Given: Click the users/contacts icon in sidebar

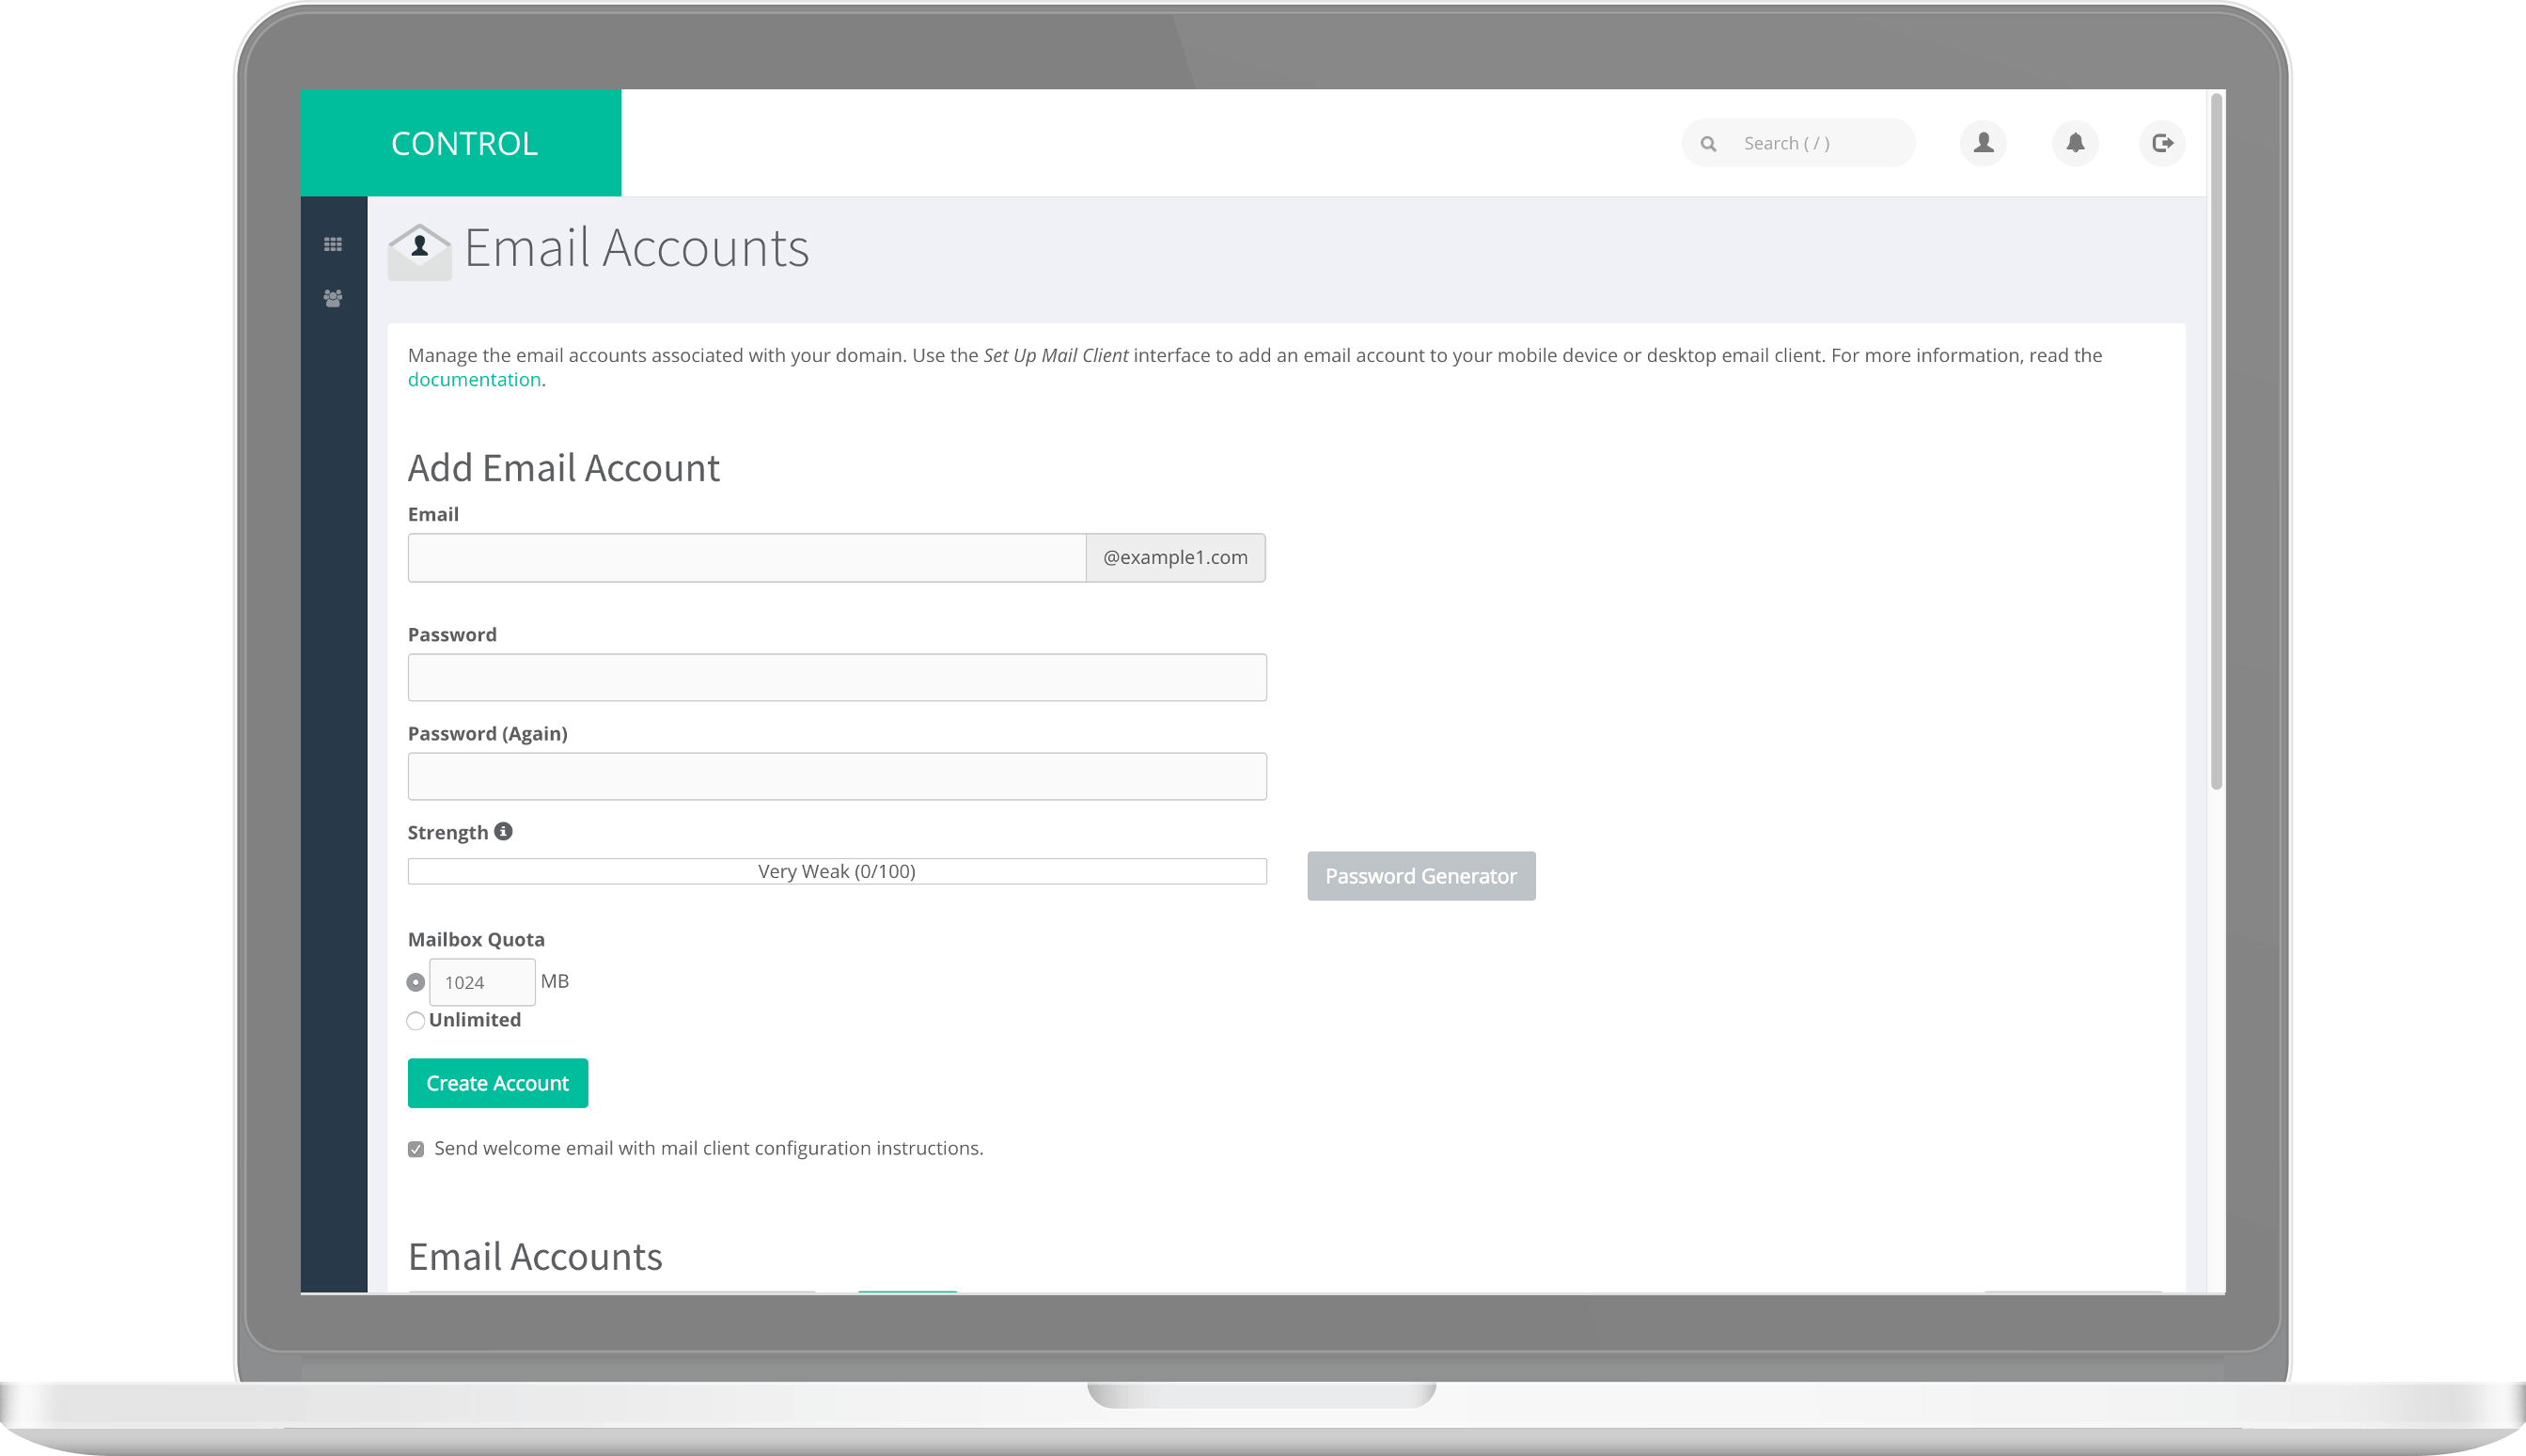Looking at the screenshot, I should (x=333, y=299).
